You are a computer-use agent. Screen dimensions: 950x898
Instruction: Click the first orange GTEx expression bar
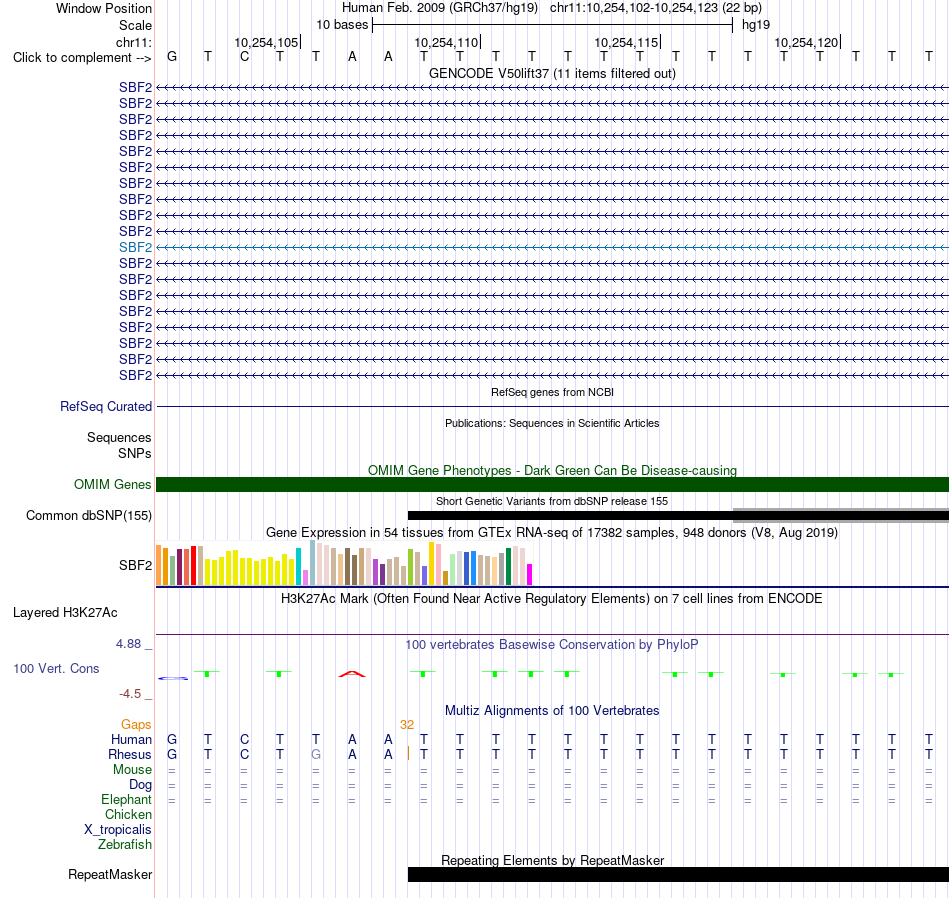159,565
